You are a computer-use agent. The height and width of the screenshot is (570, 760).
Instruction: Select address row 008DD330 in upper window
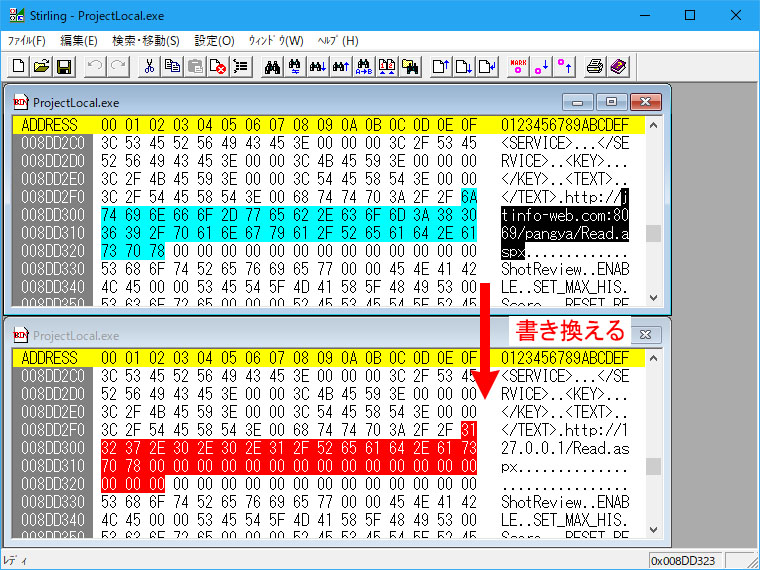56,268
